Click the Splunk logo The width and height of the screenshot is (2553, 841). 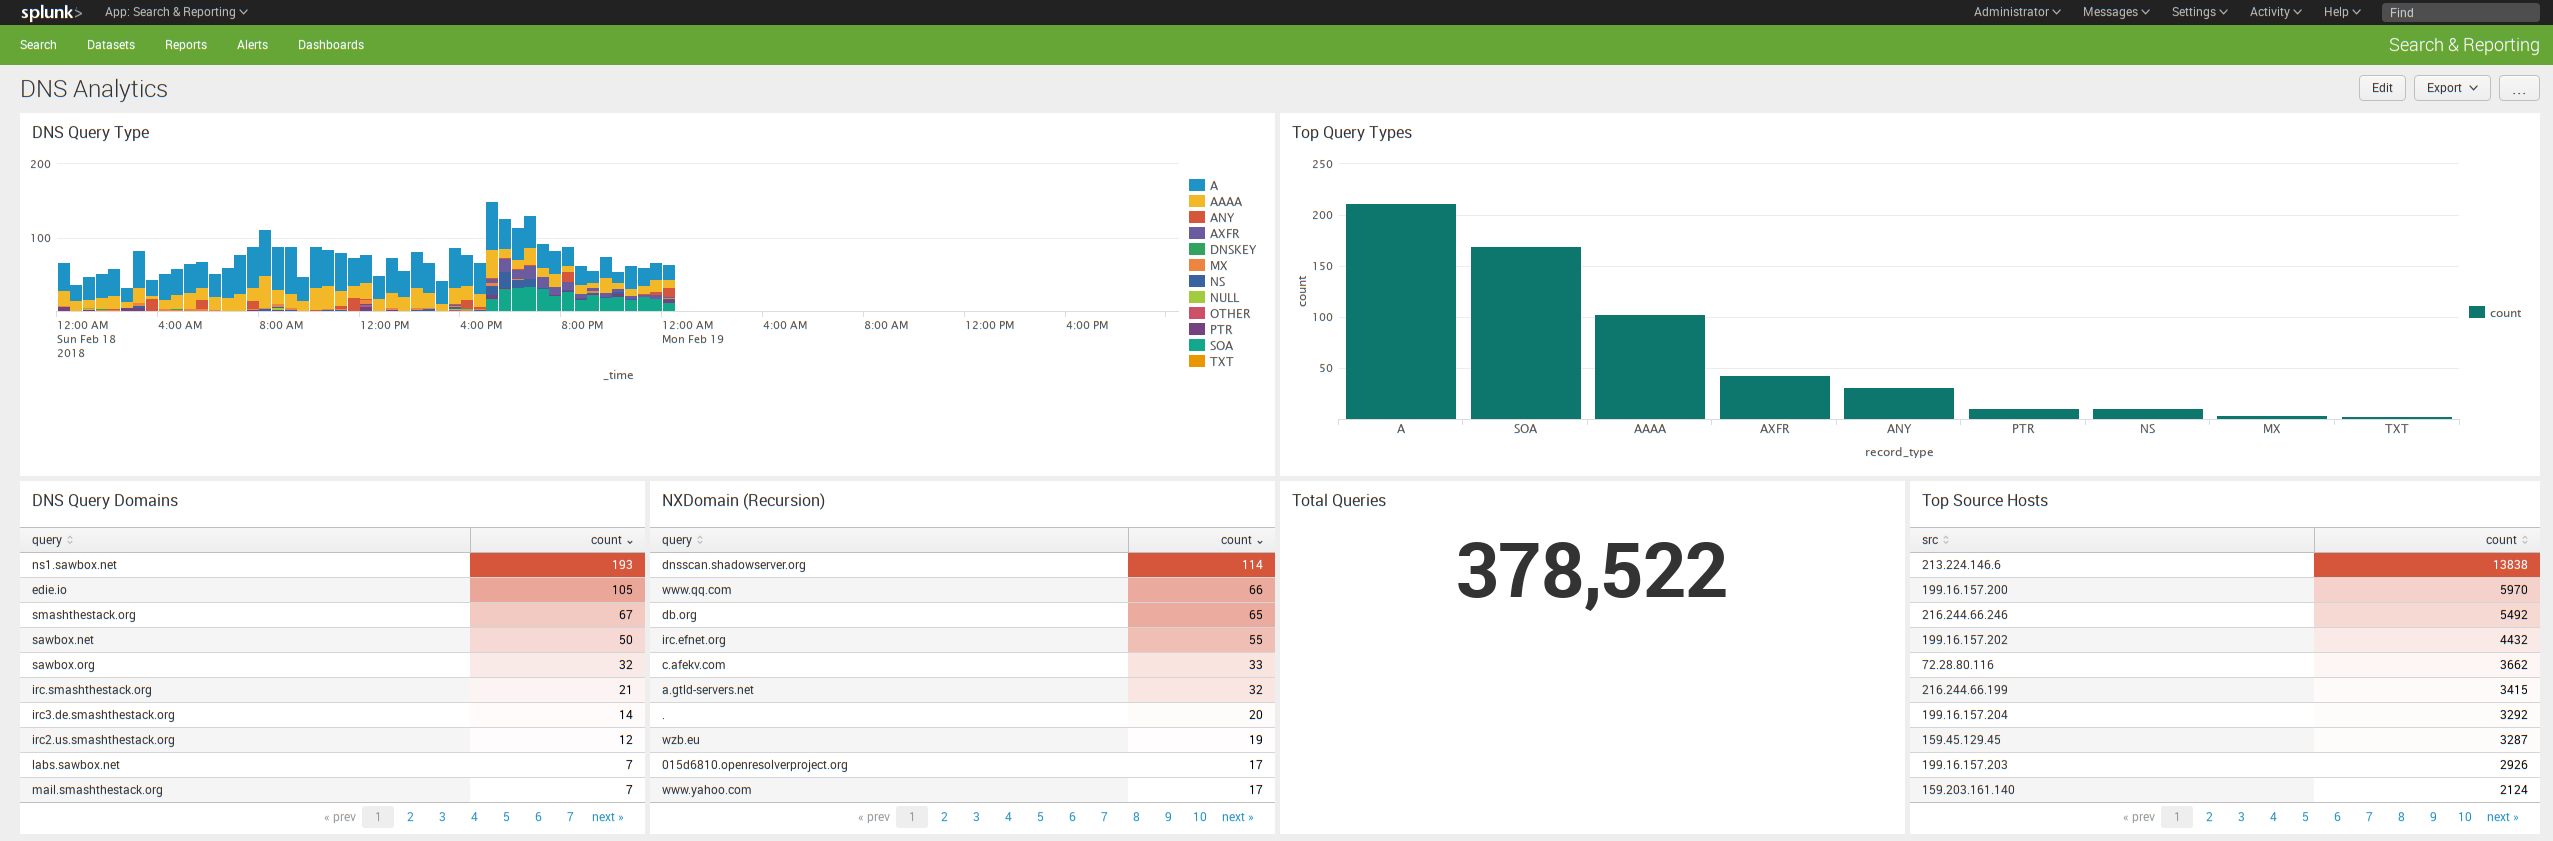51,12
